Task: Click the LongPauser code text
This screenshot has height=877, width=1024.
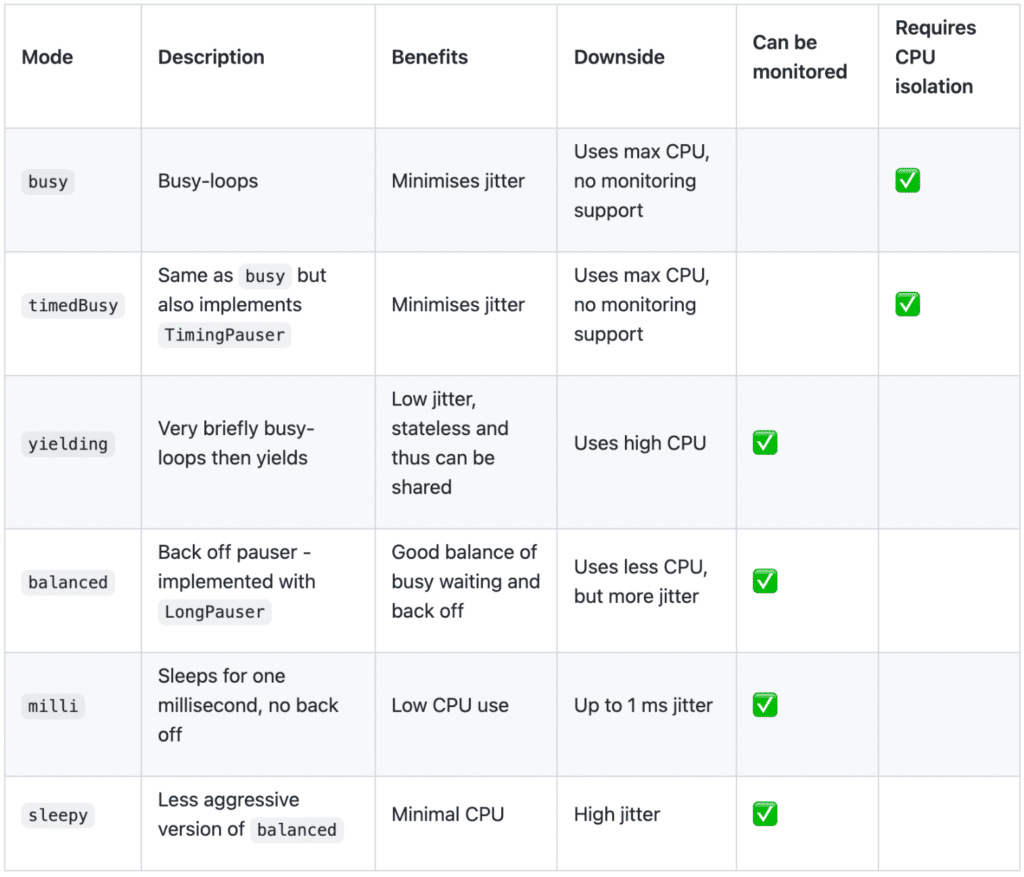Action: point(215,612)
